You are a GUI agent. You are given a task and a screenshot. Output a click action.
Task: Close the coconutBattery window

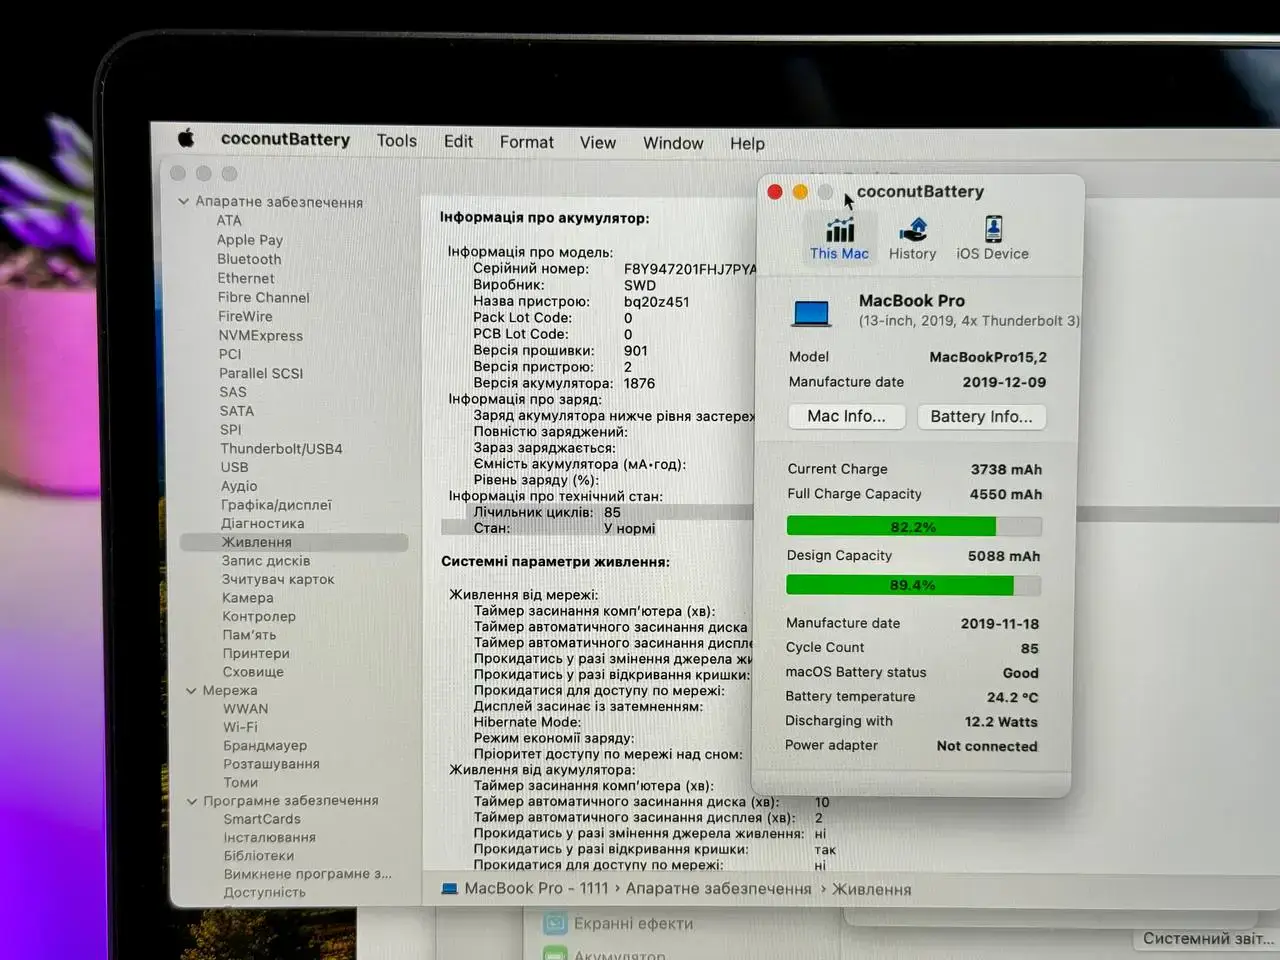click(x=775, y=191)
